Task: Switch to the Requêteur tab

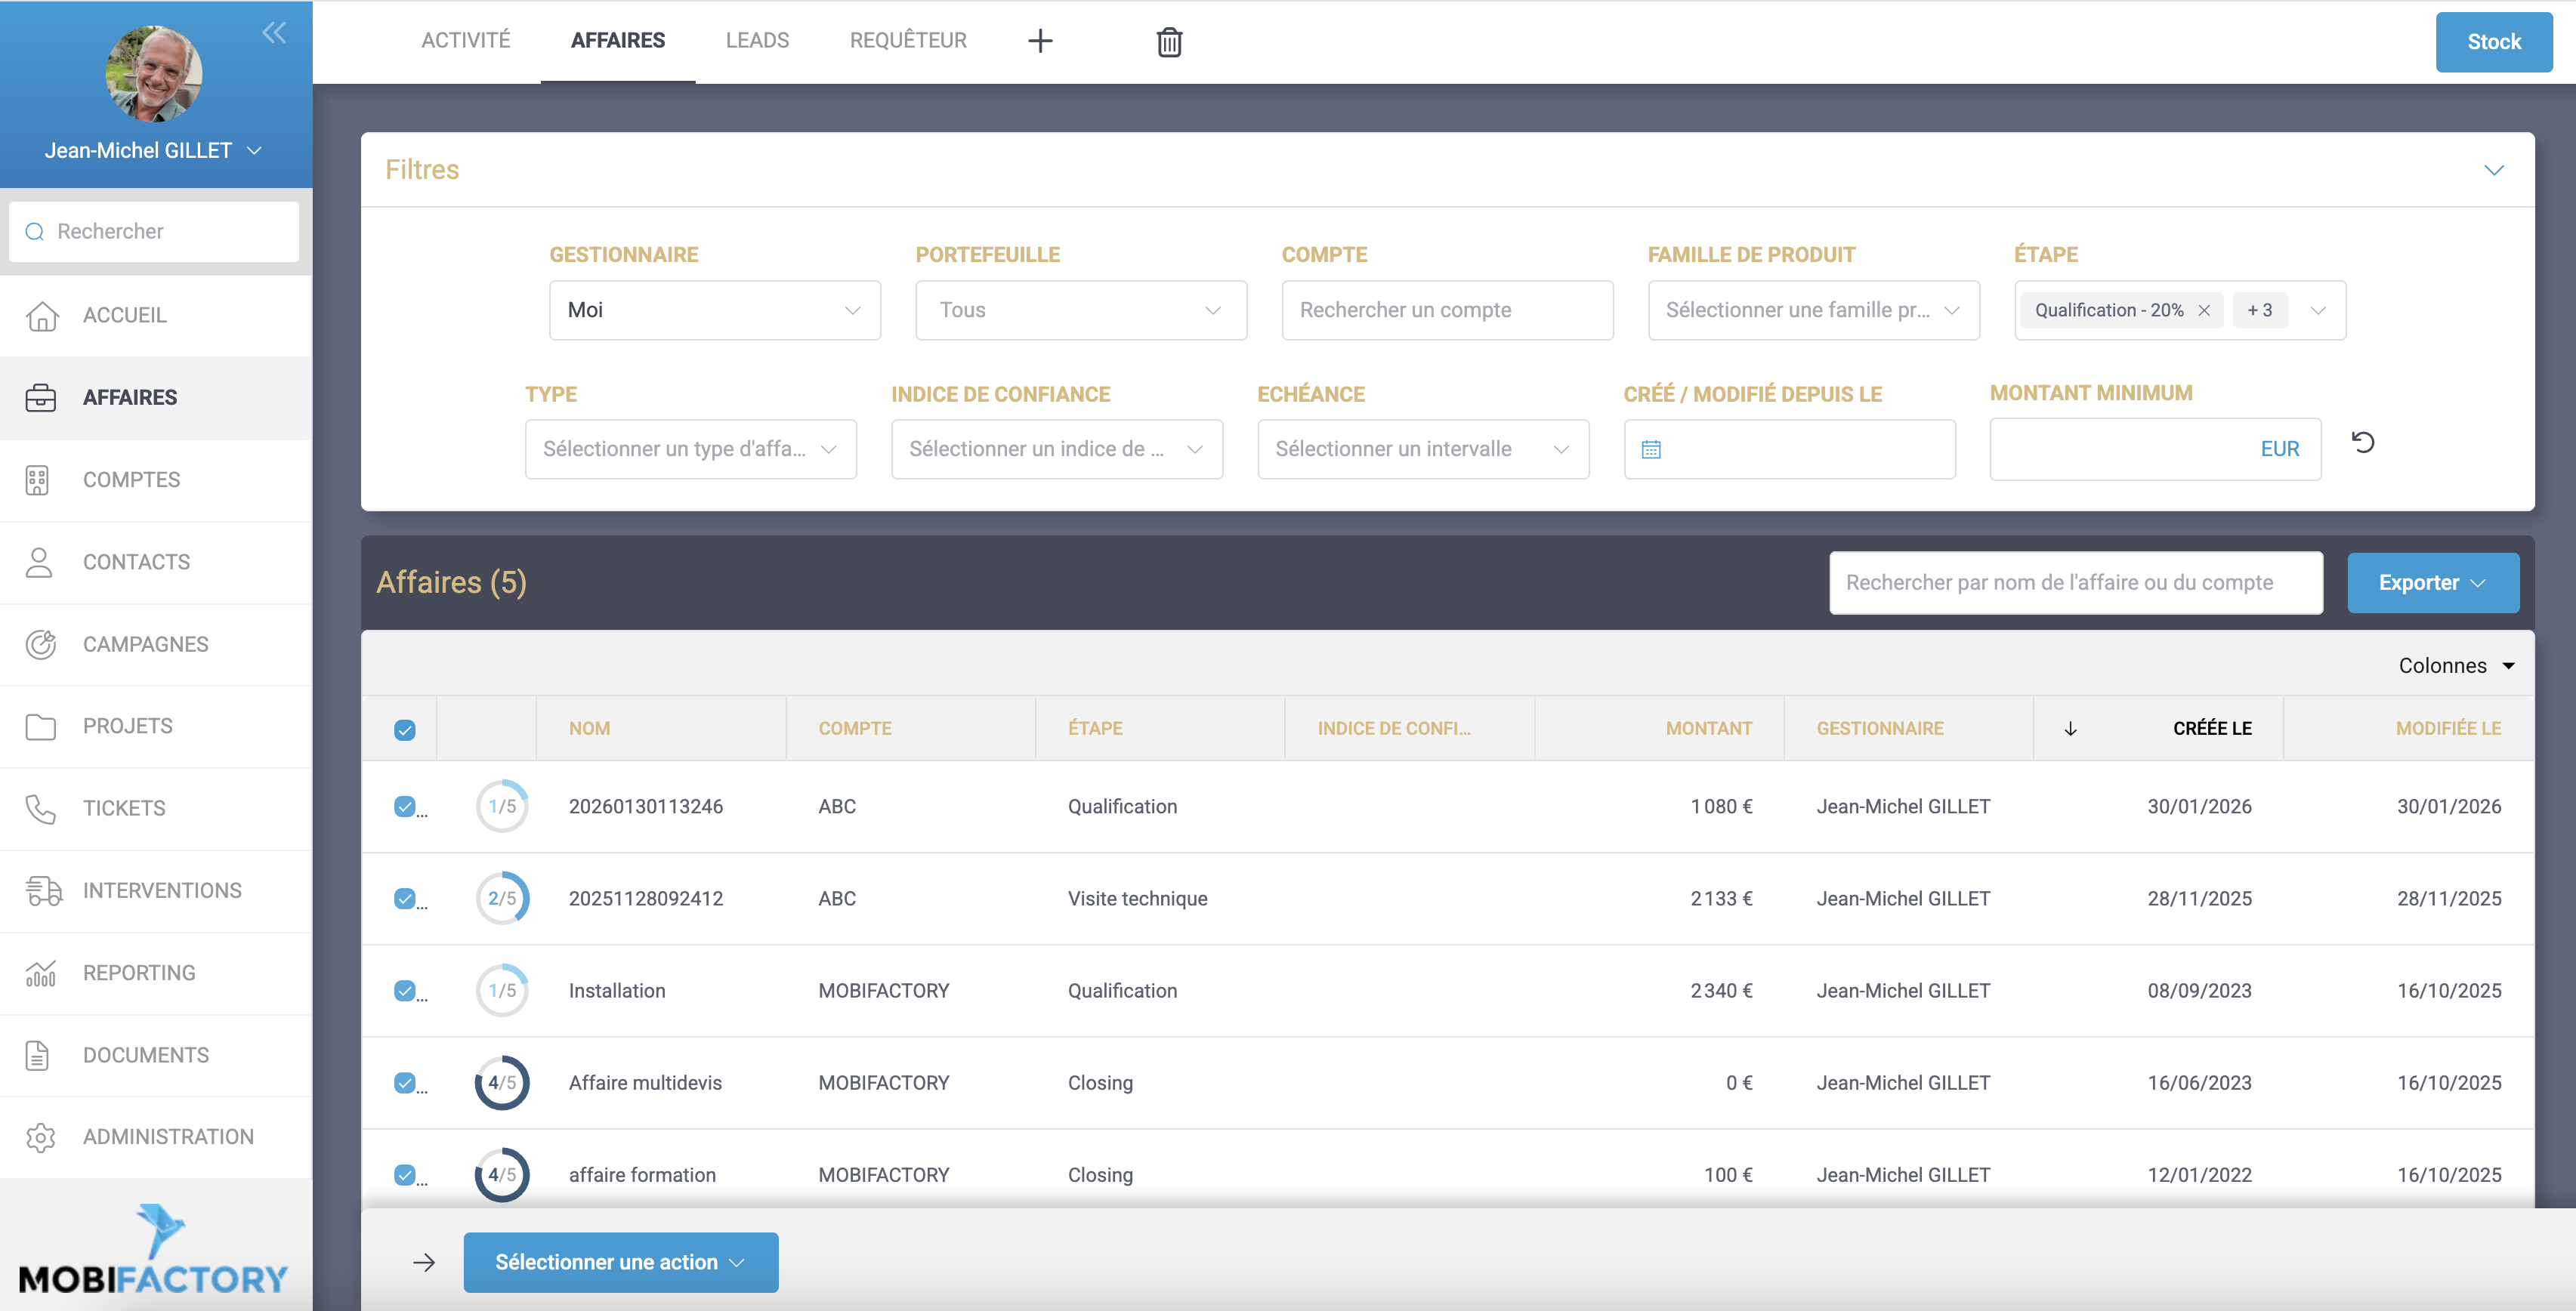Action: [907, 41]
